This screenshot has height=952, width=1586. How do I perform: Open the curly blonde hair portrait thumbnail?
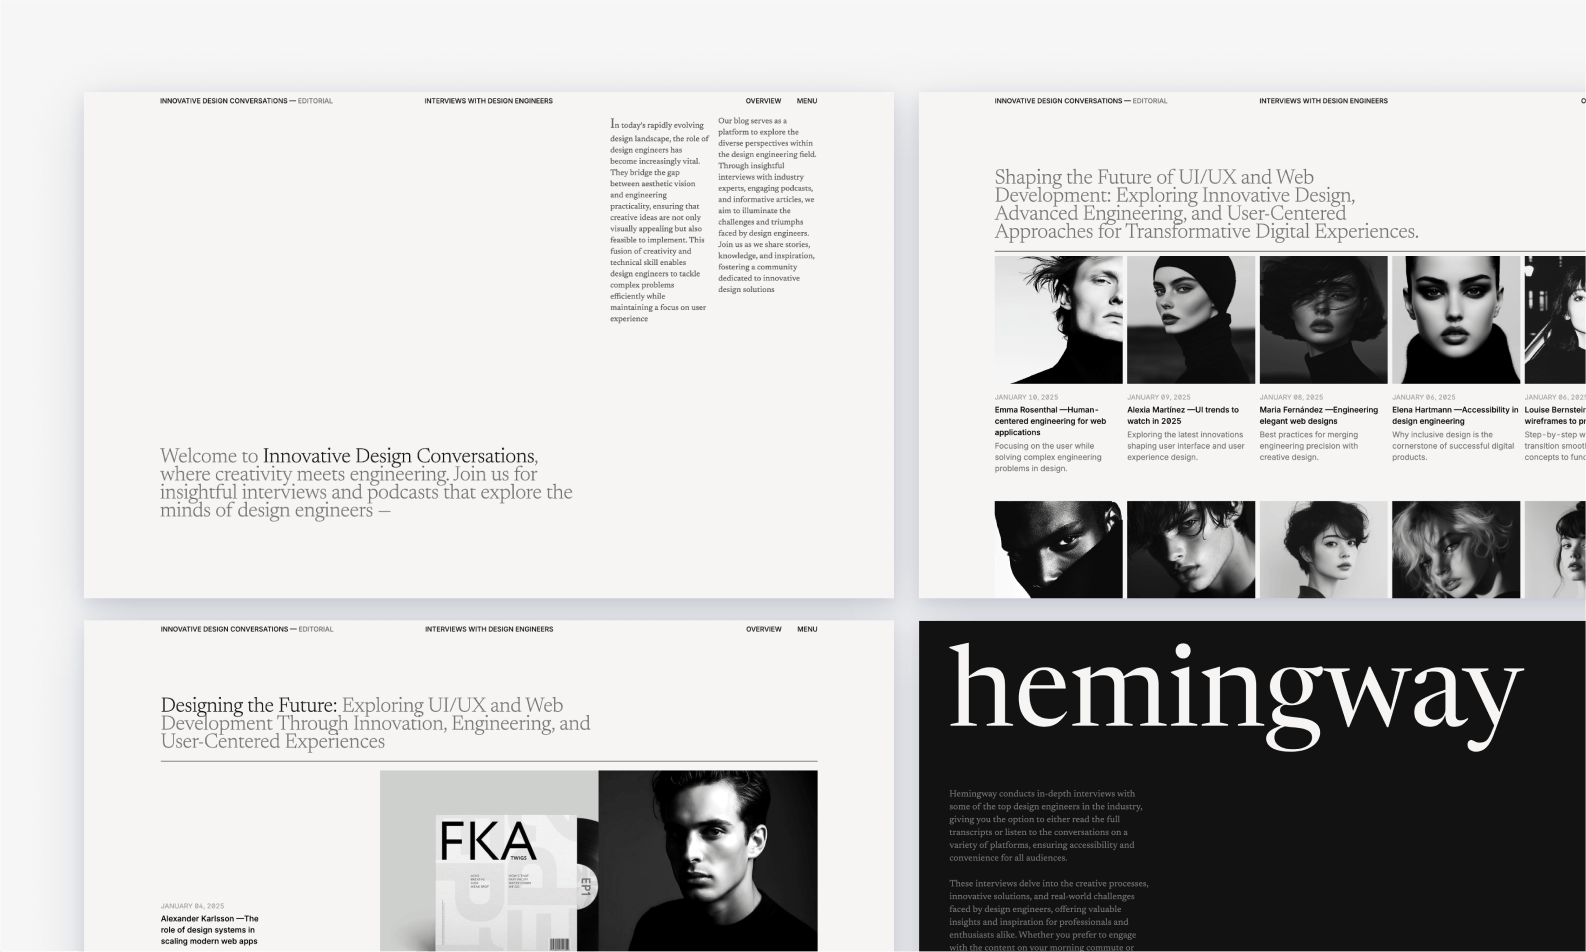click(1455, 549)
